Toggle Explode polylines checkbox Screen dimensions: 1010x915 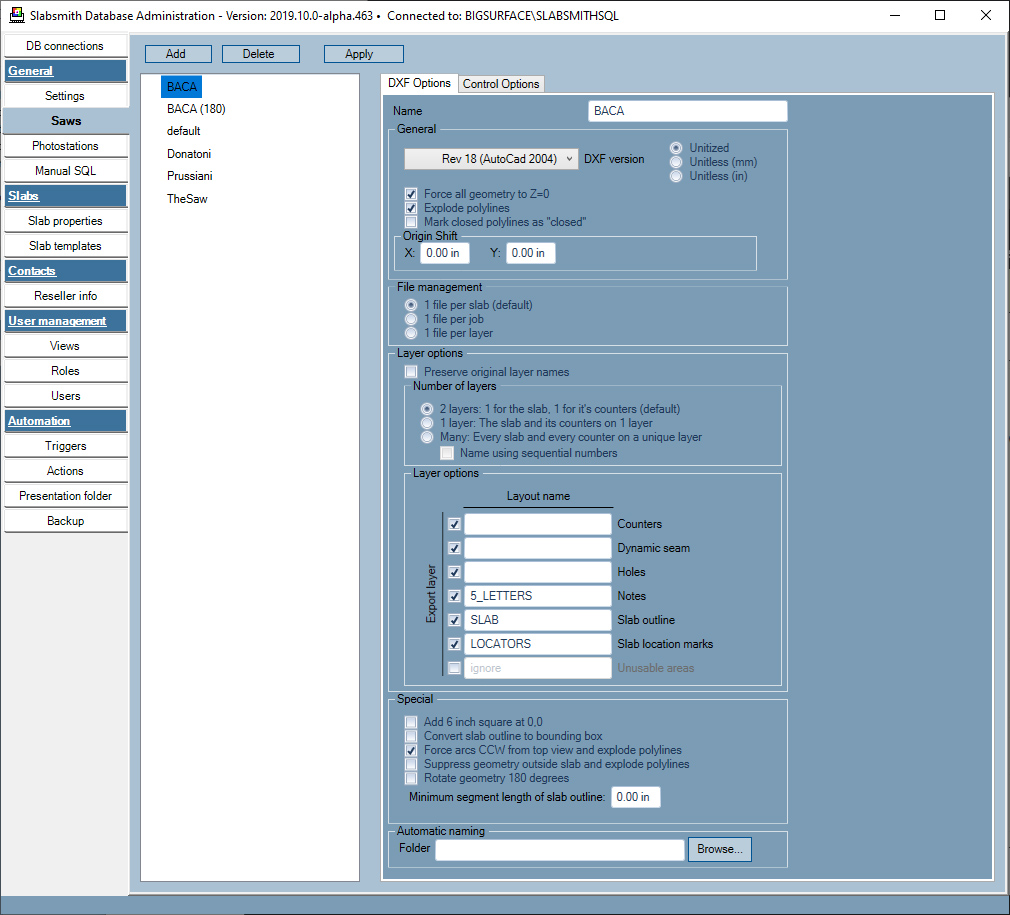click(411, 208)
